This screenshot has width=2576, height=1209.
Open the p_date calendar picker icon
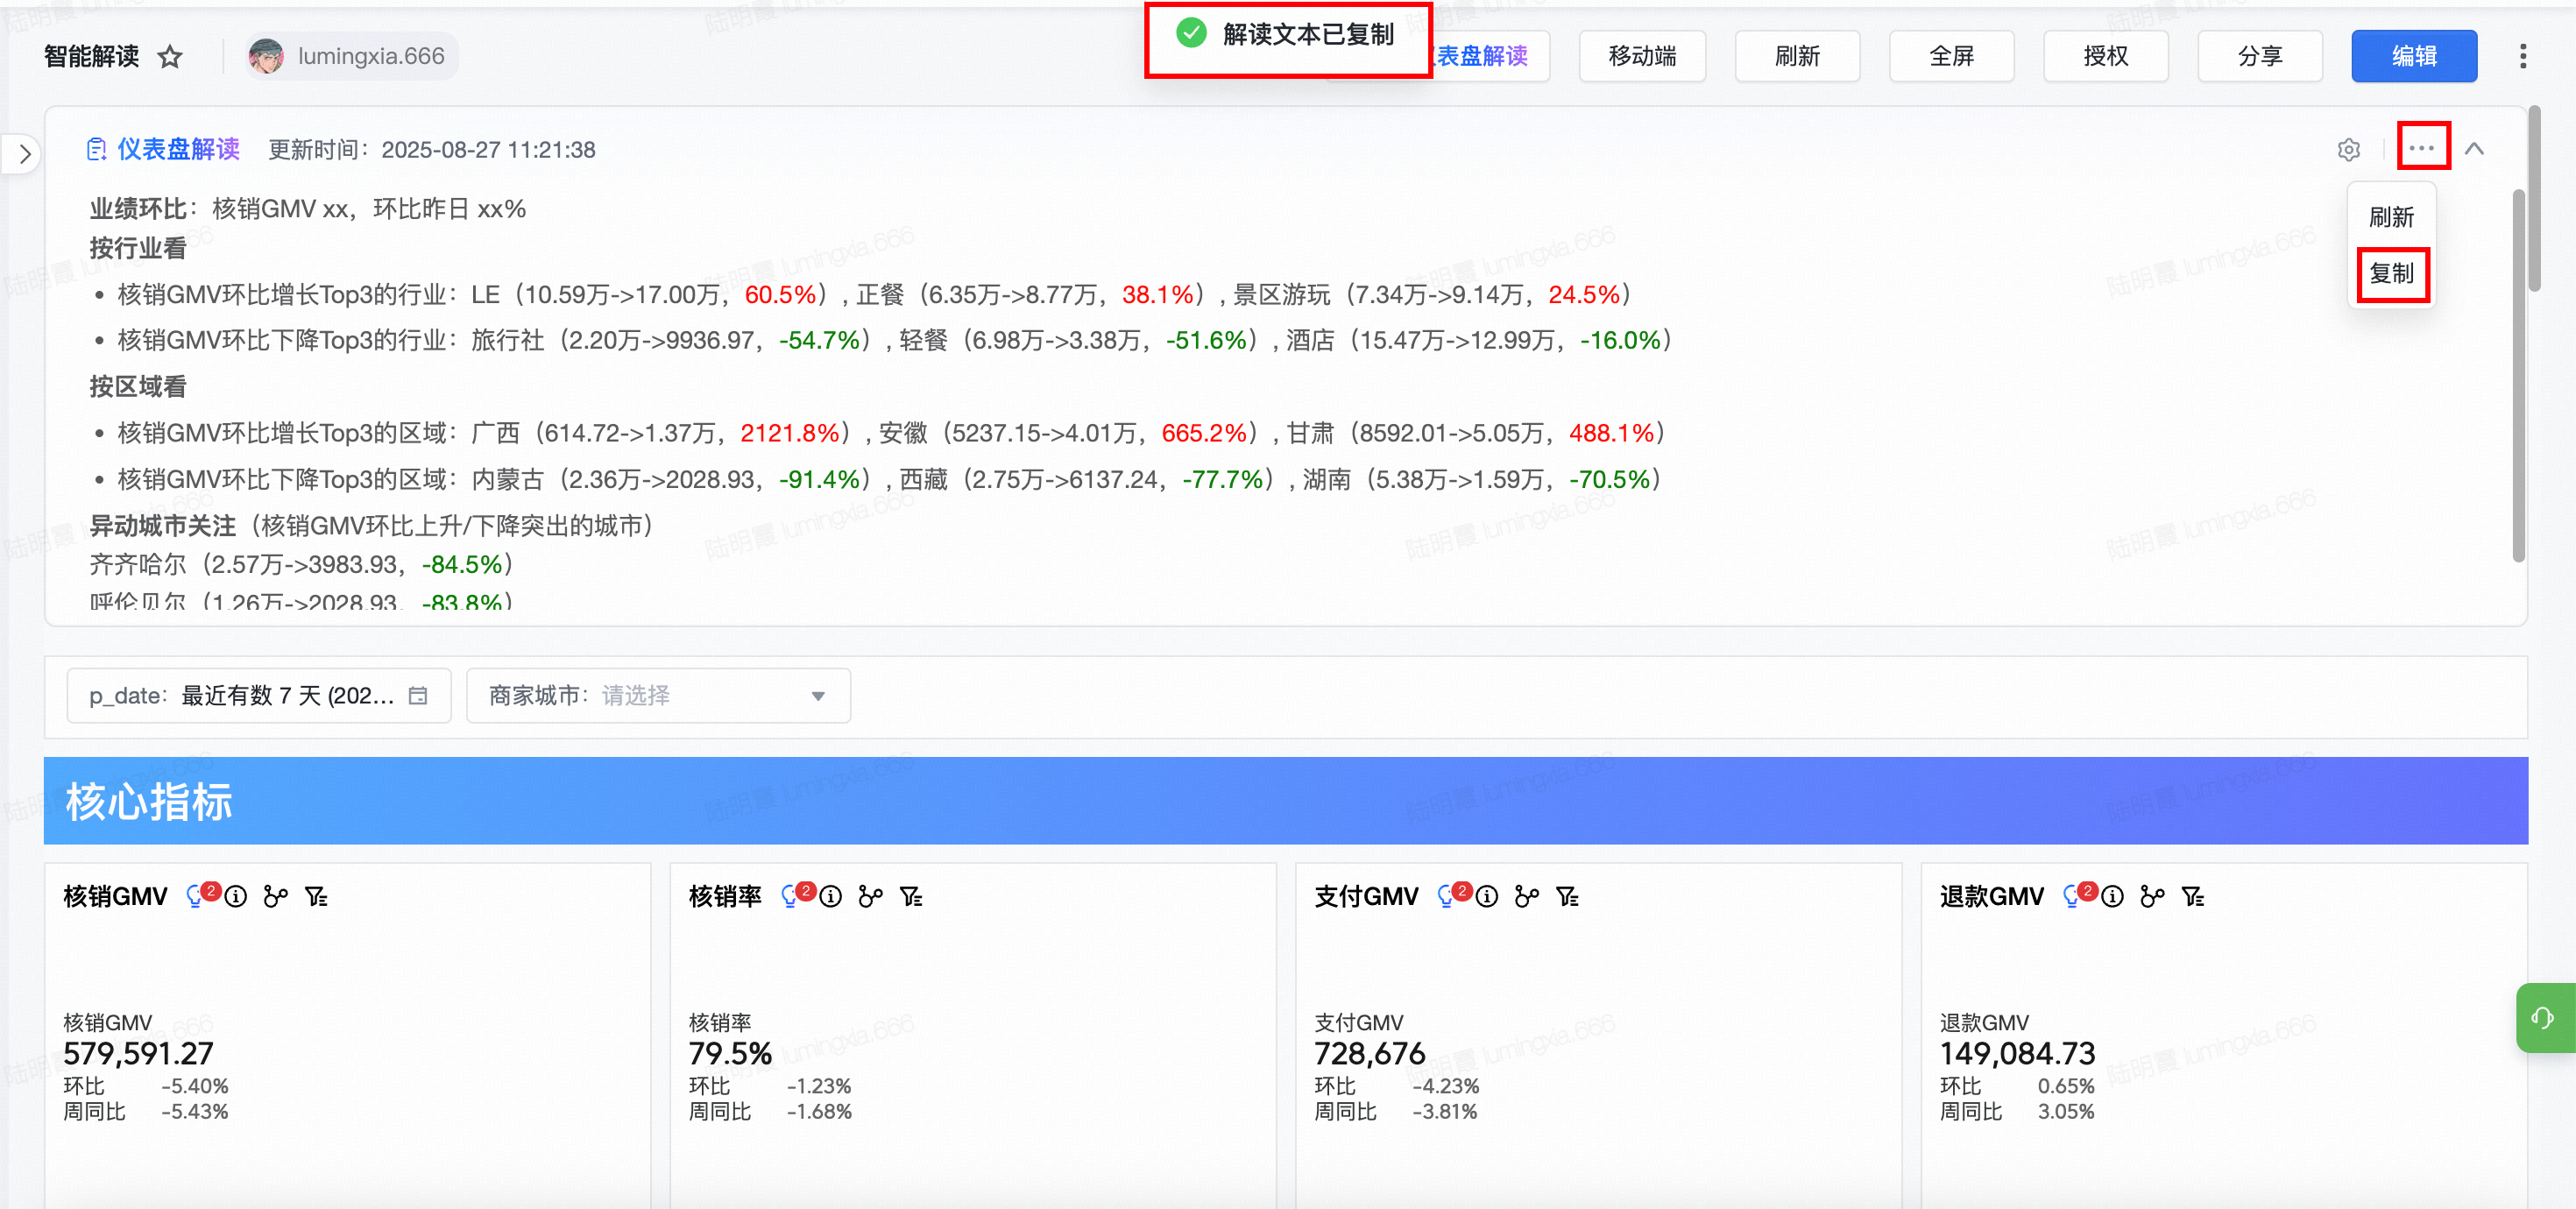(x=418, y=695)
